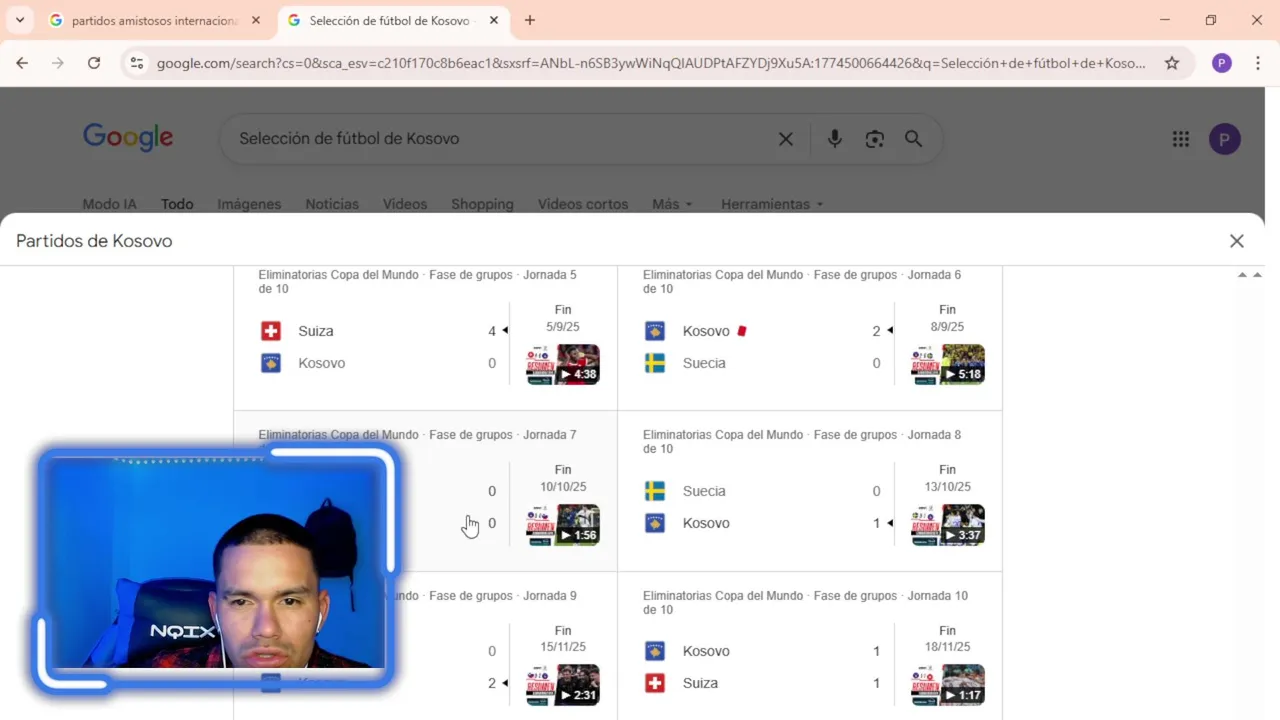Expand the Herramientas dropdown

click(x=772, y=204)
